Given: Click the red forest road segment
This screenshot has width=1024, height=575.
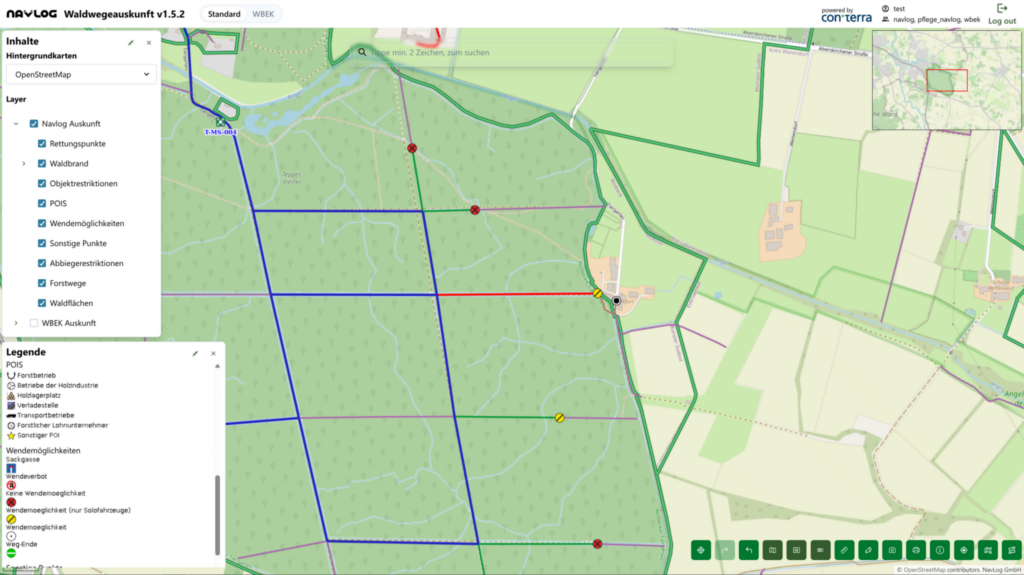Looking at the screenshot, I should pos(516,295).
